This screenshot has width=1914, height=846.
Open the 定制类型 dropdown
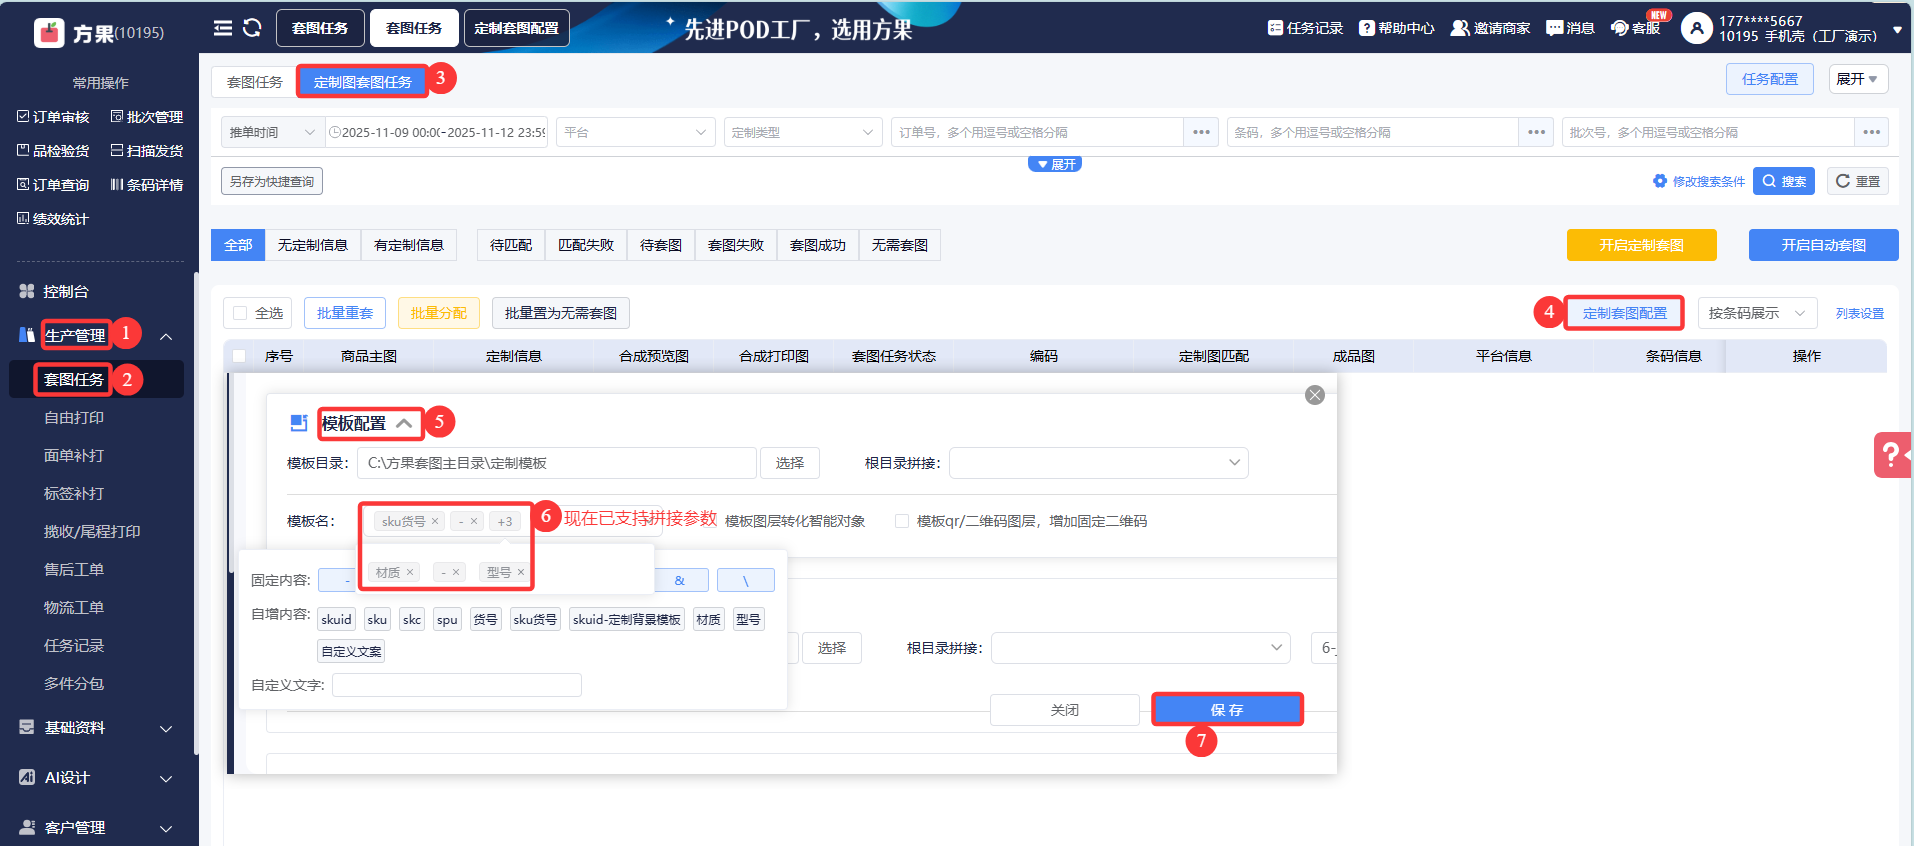click(802, 132)
